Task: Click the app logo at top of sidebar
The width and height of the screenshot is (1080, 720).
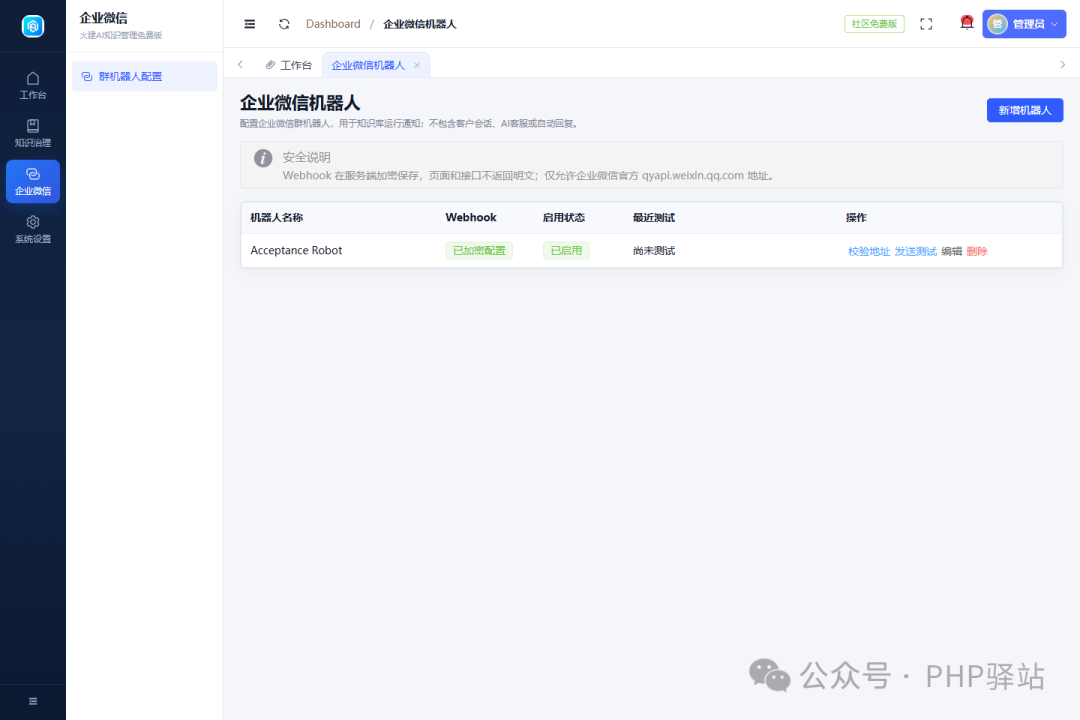Action: tap(32, 26)
